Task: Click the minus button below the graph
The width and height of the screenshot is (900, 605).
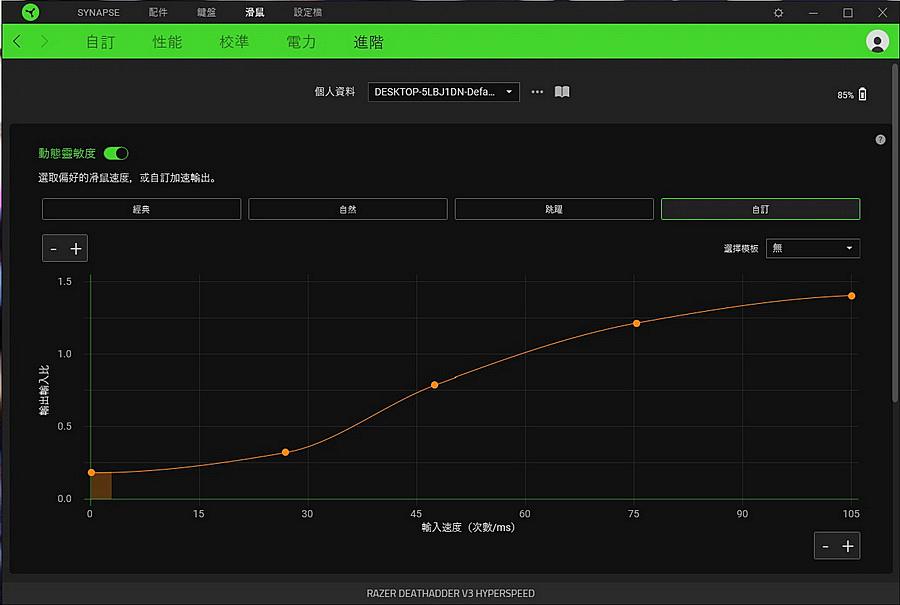Action: pyautogui.click(x=825, y=546)
